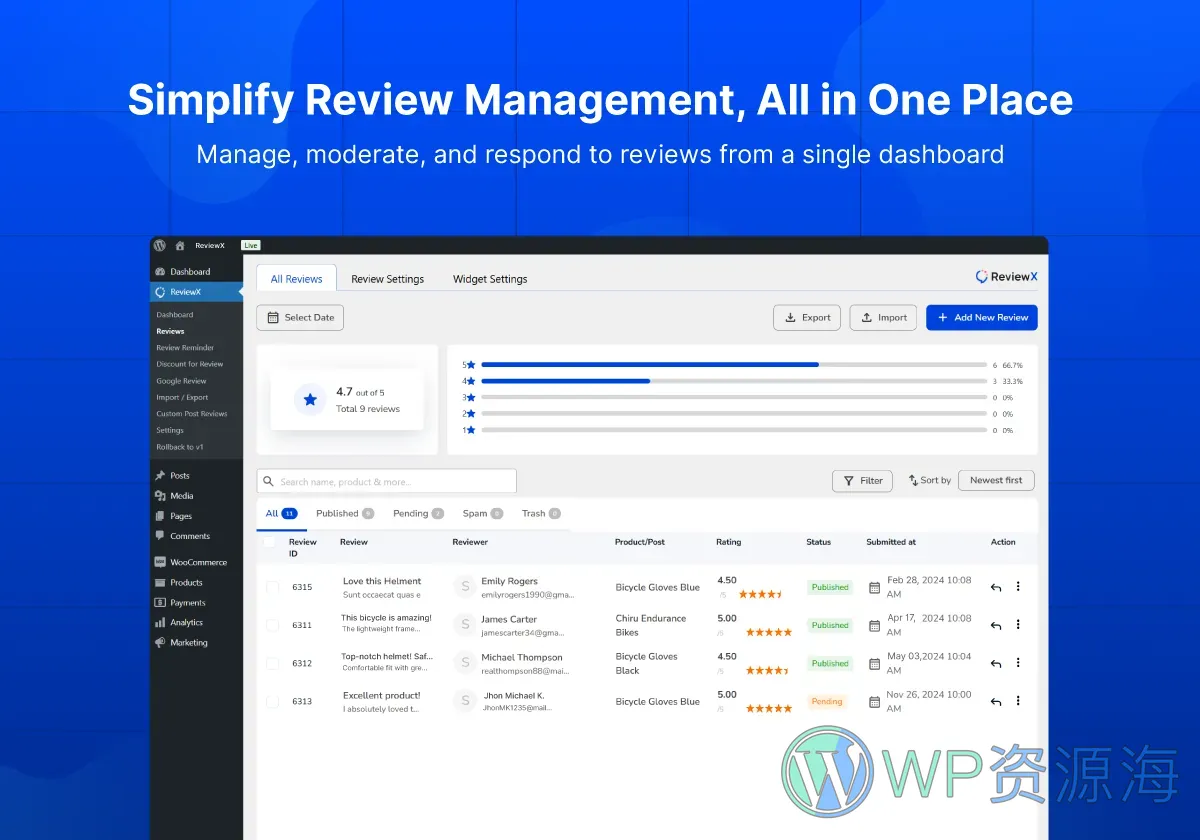Click Rollback to v1 link
The width and height of the screenshot is (1200, 840).
pos(178,447)
